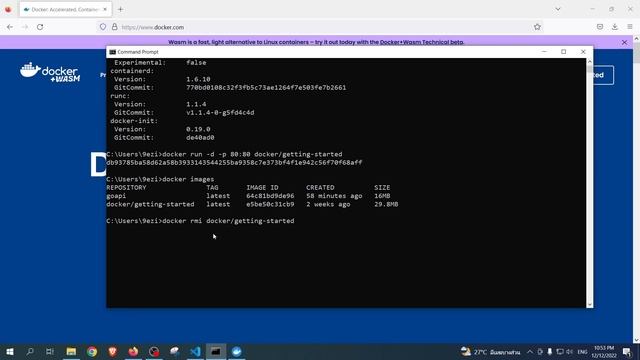This screenshot has width=640, height=360.
Task: Open Docker Desktop whale taskbar icon
Action: pos(237,351)
